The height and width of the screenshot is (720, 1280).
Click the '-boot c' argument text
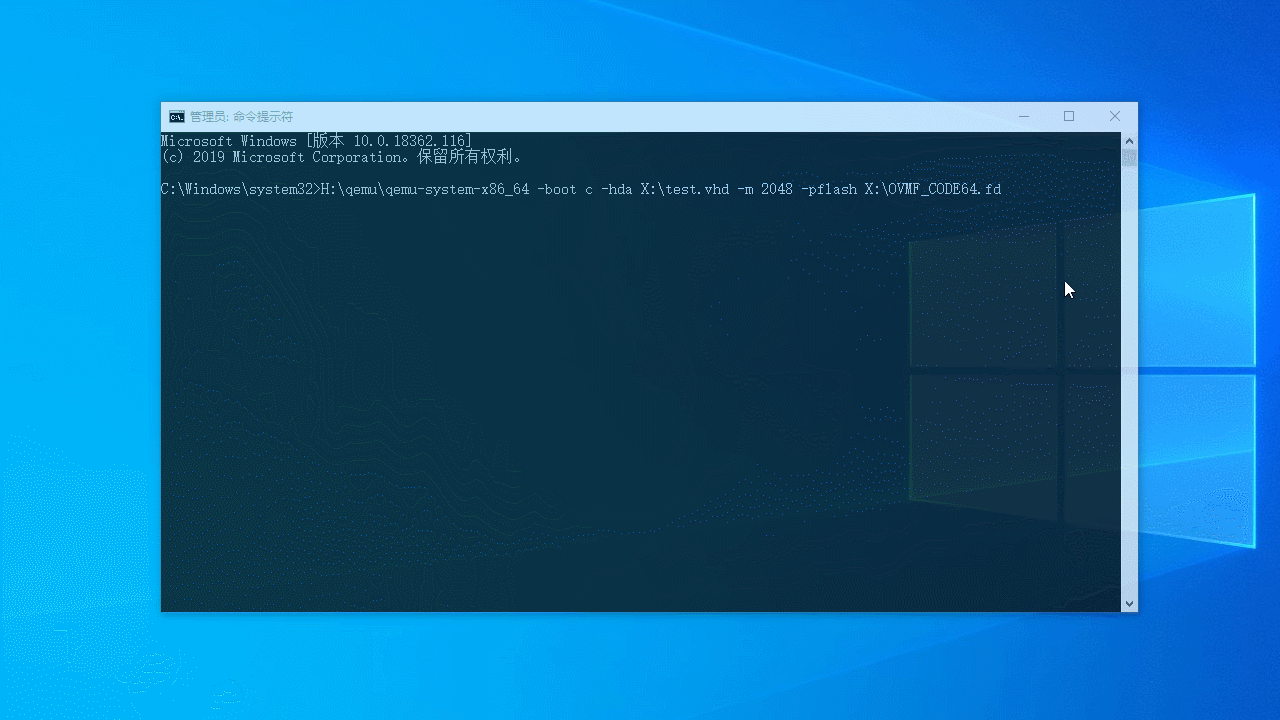coord(565,189)
